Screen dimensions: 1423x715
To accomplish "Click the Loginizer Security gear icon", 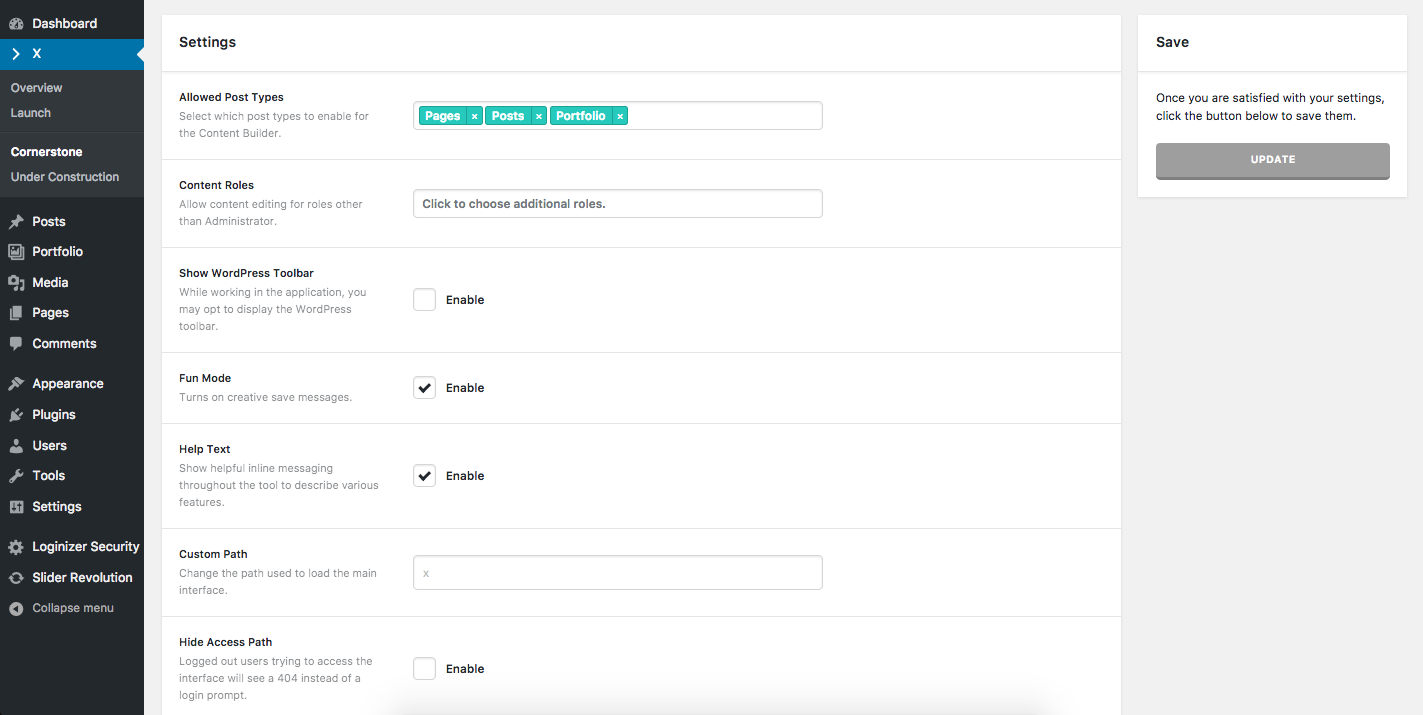I will coord(16,547).
